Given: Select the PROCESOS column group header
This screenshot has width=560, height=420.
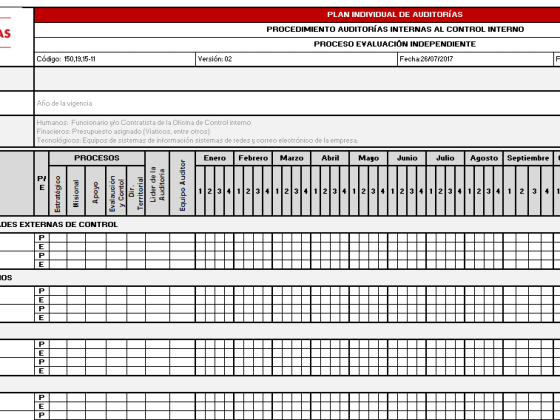Looking at the screenshot, I should [x=97, y=158].
